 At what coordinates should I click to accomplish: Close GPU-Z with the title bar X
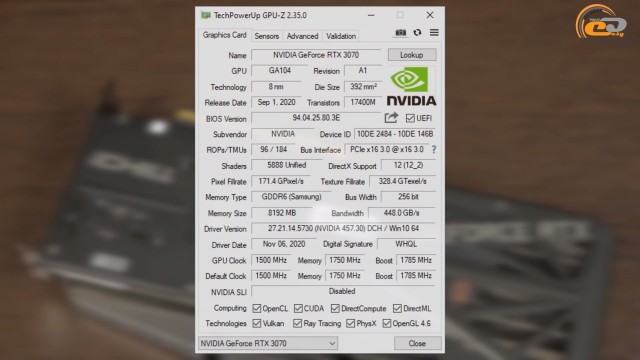[430, 15]
